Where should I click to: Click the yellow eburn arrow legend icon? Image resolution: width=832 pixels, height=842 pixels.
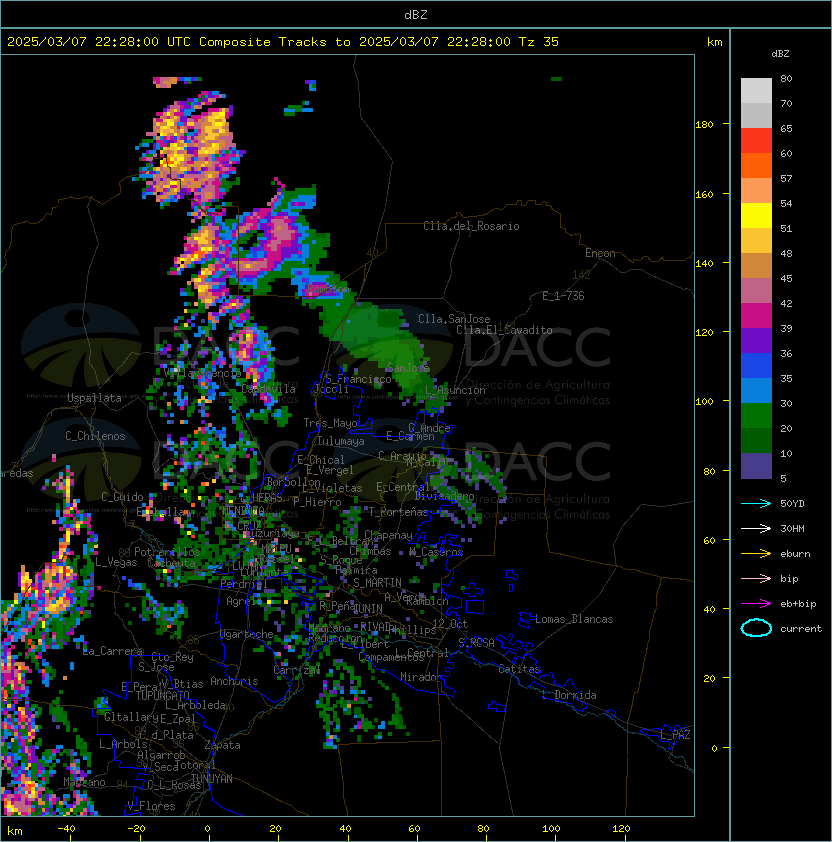click(x=756, y=554)
